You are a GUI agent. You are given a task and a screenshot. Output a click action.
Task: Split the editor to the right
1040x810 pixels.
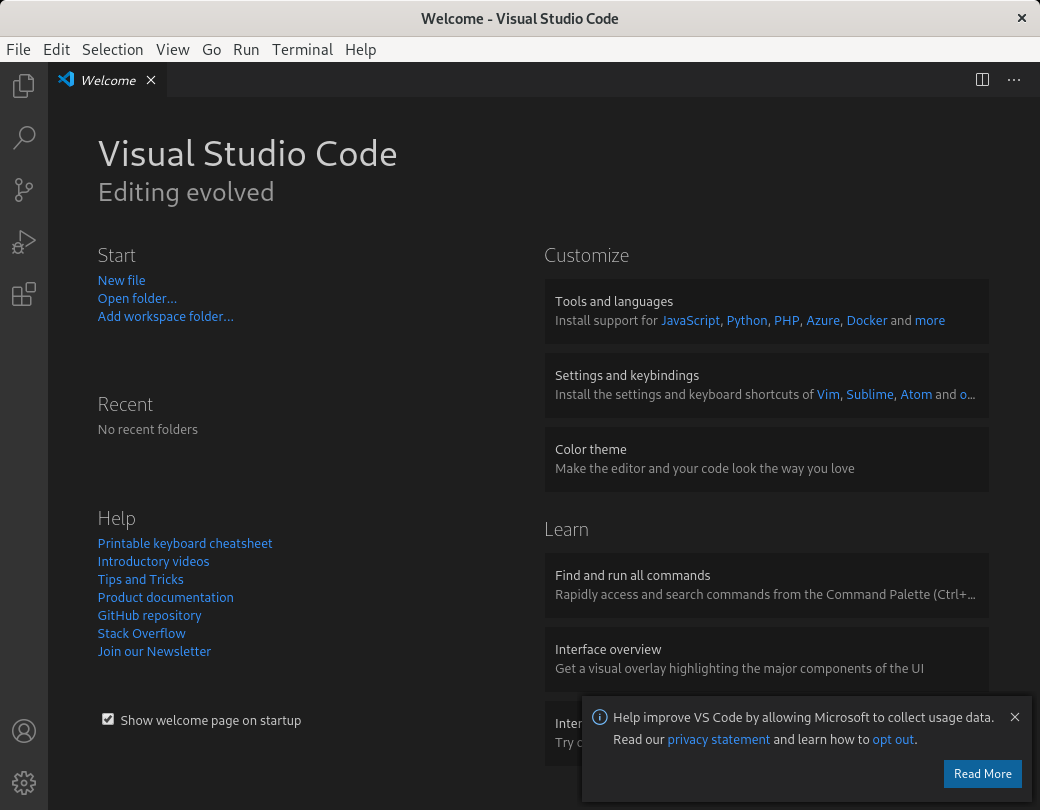coord(982,80)
